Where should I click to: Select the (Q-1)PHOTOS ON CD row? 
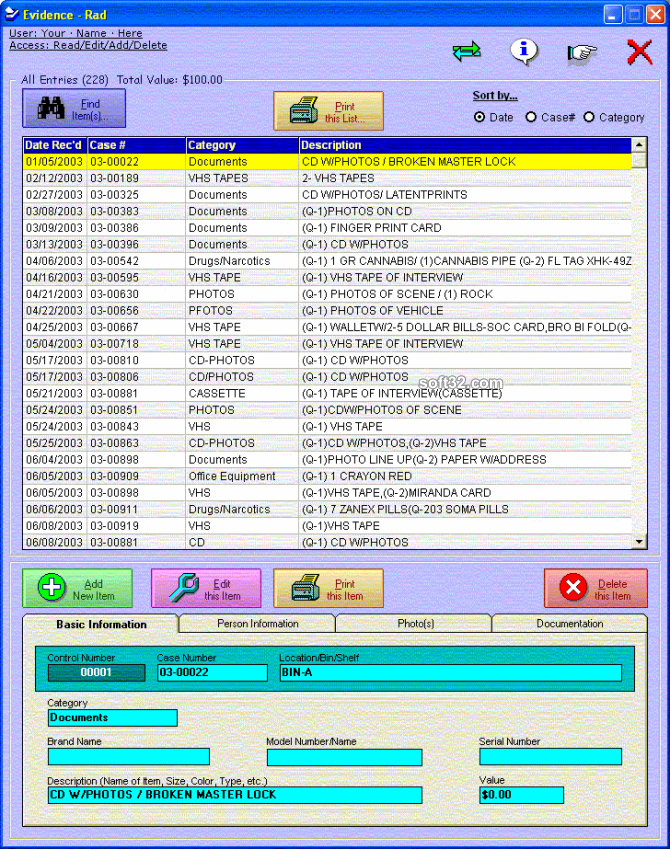click(328, 211)
